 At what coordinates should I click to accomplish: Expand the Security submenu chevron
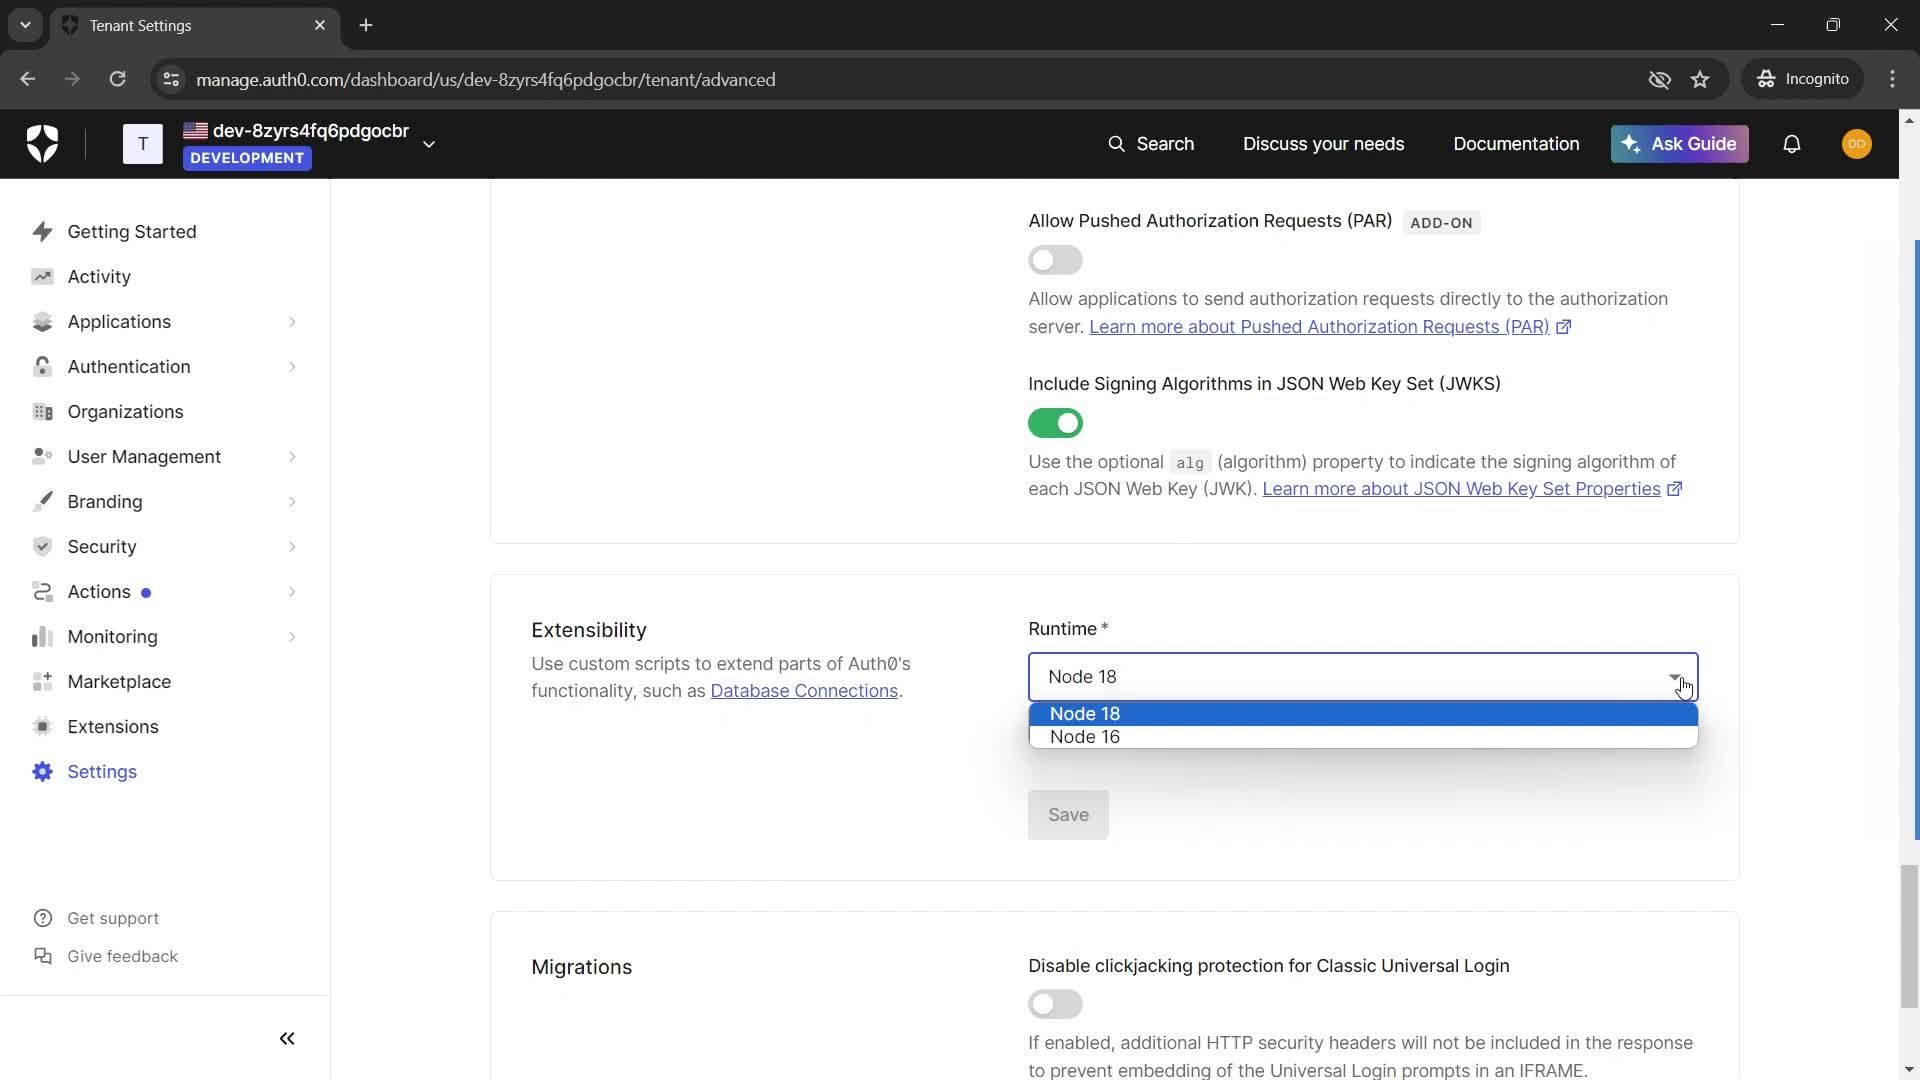pos(292,547)
